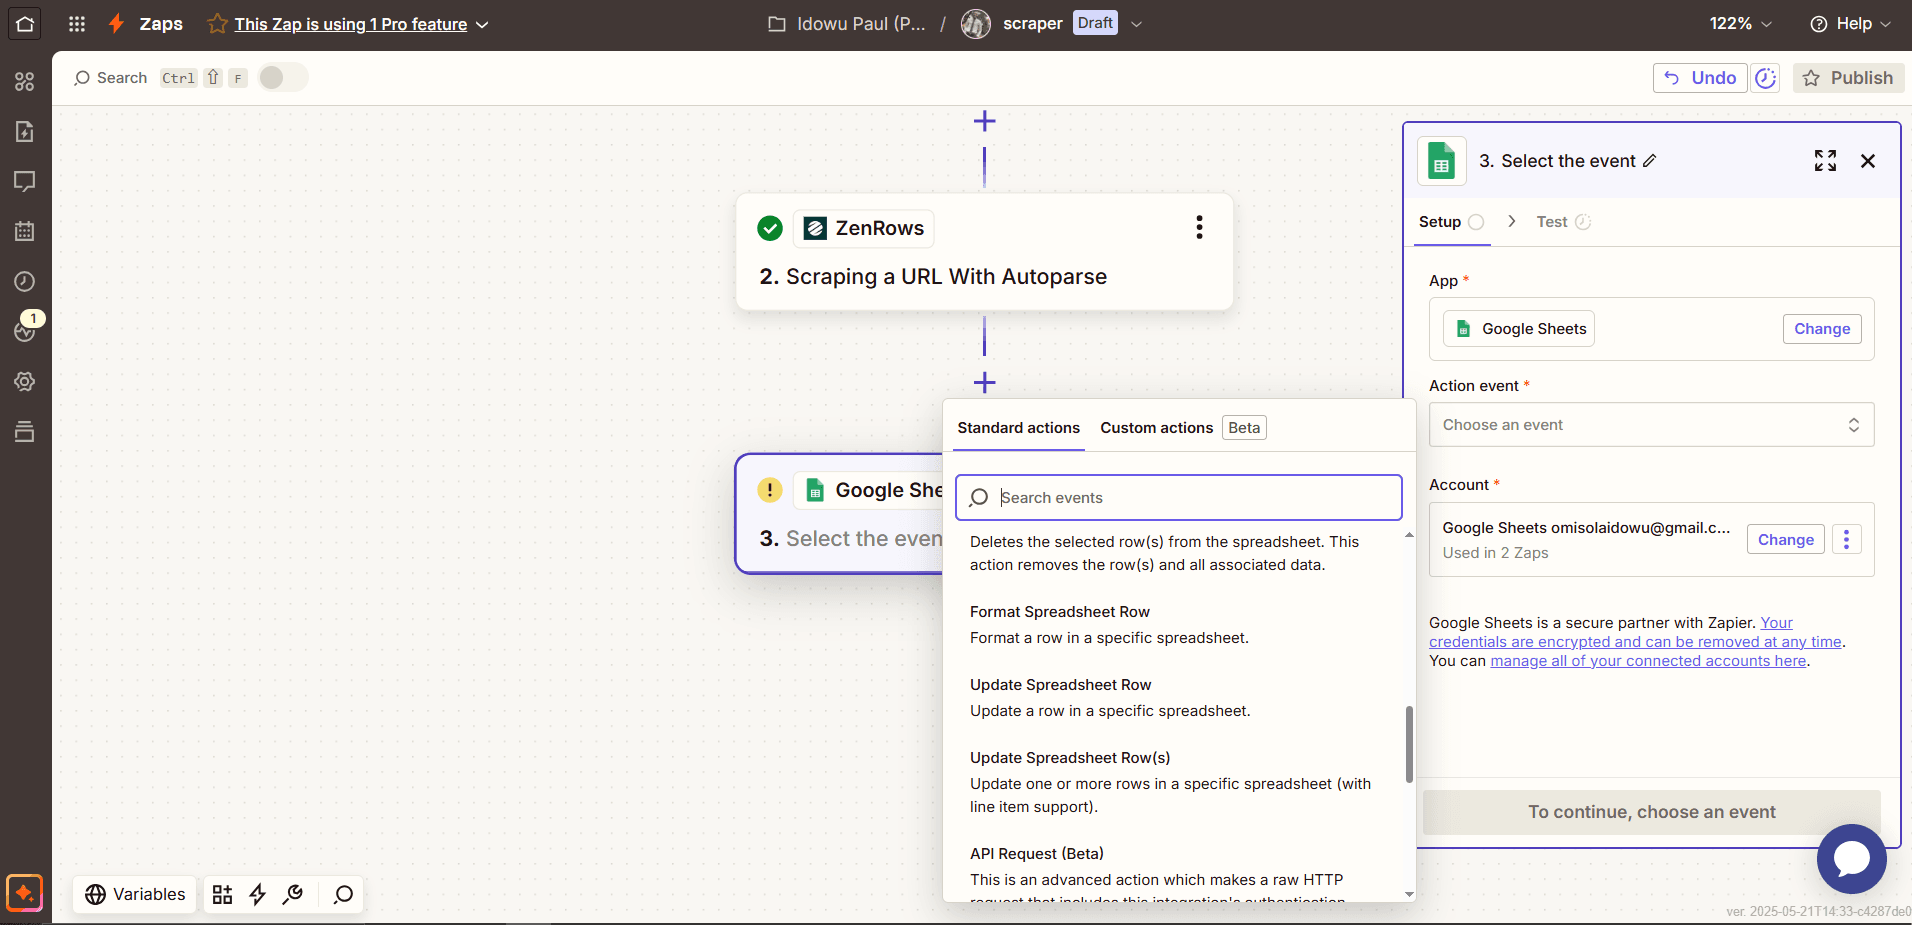The image size is (1912, 925).
Task: Open the Idowu Paul folder breadcrumb
Action: [x=847, y=24]
